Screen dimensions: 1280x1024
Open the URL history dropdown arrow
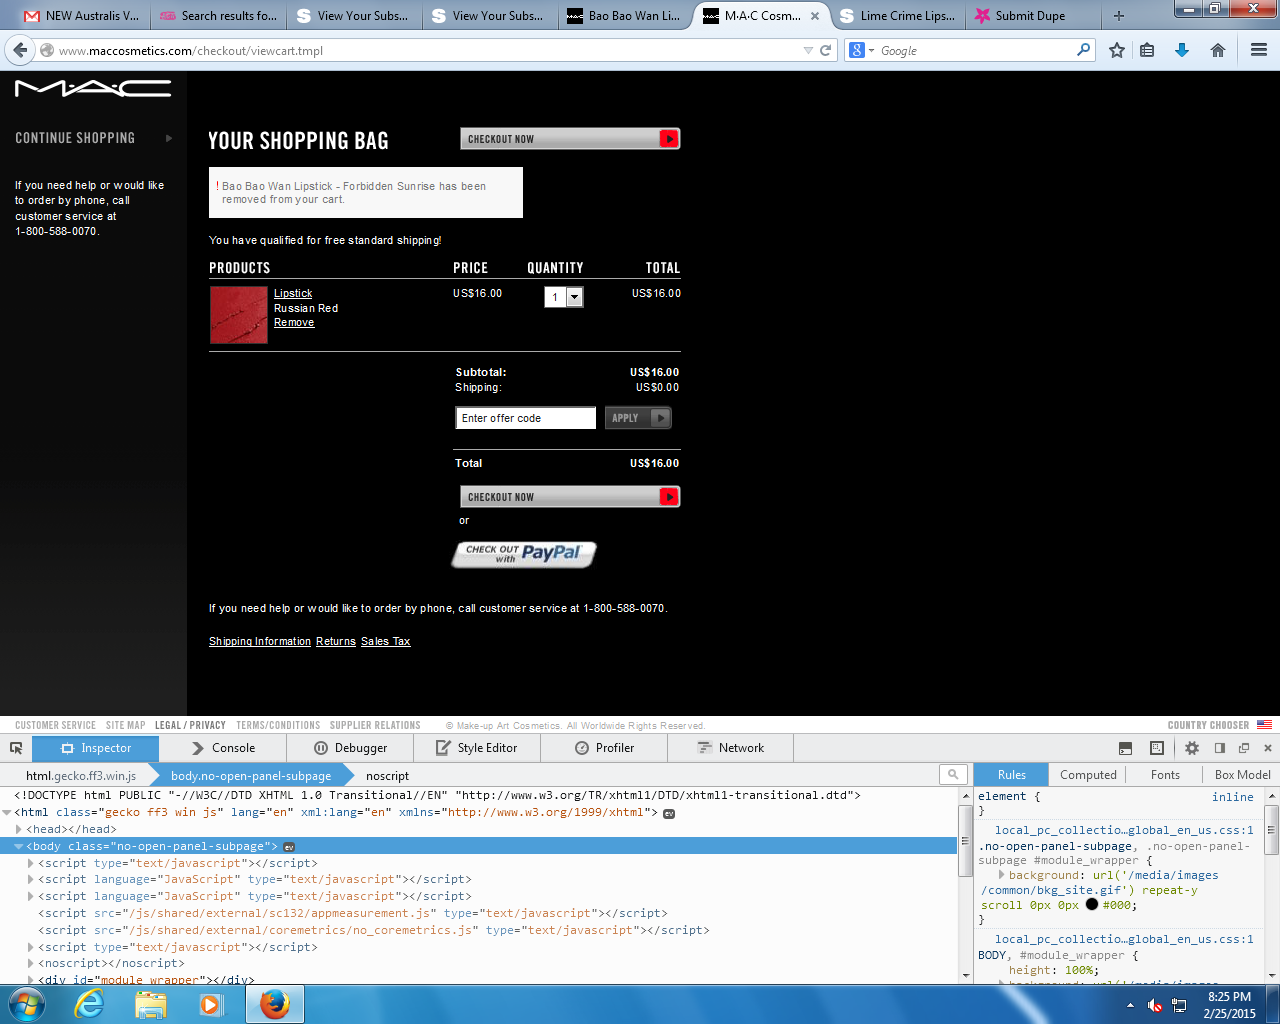coord(808,50)
